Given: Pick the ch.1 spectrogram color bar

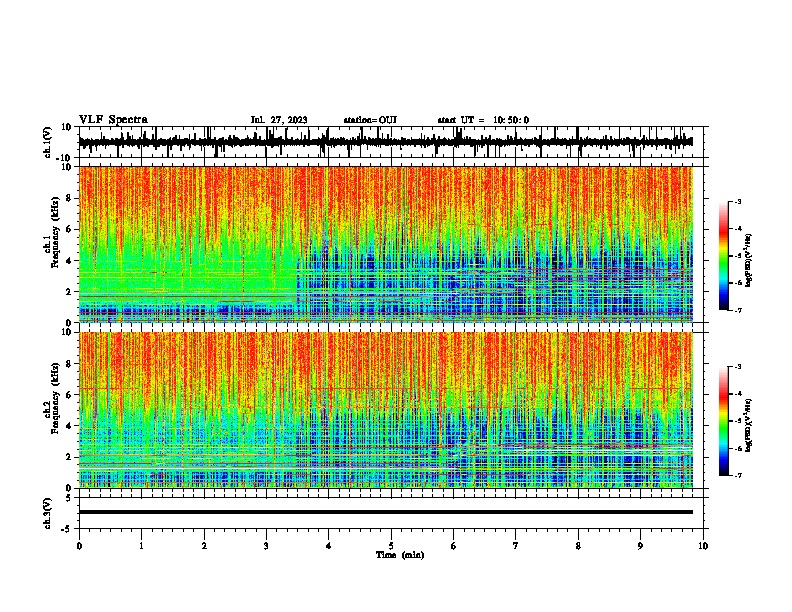Looking at the screenshot, I should pos(723,255).
